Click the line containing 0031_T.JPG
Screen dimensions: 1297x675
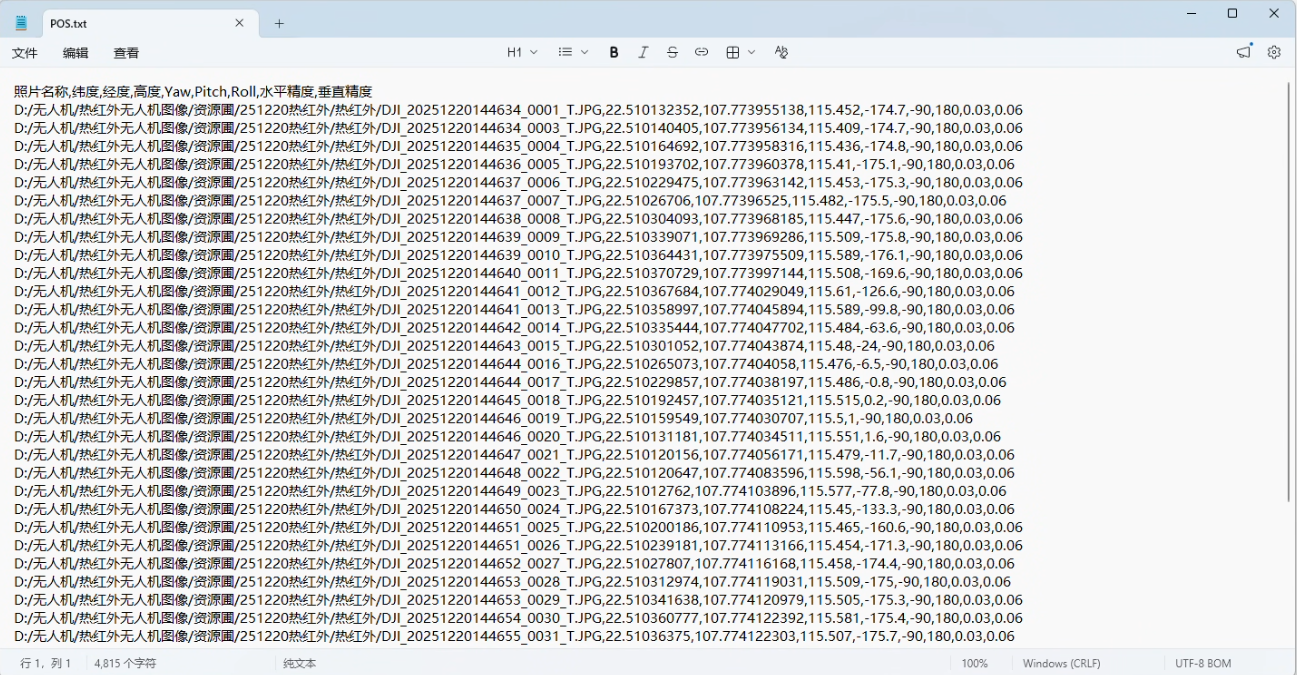point(514,636)
